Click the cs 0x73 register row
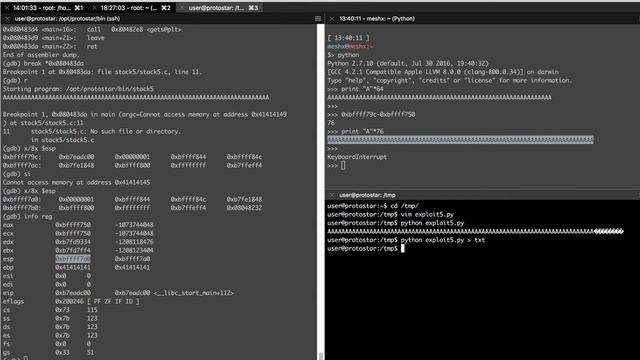This screenshot has height=360, width=640. 50,310
